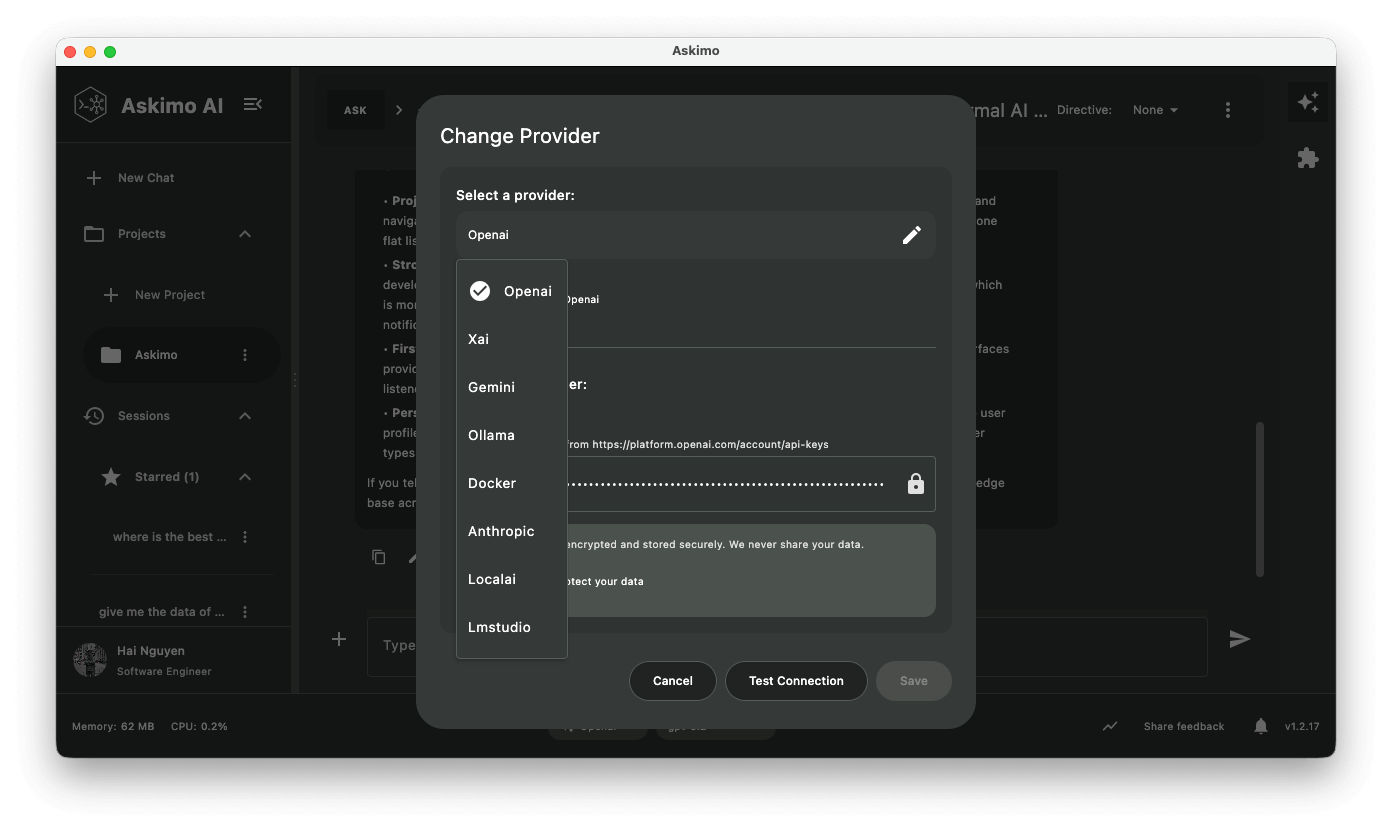Click the masked API key input field
Viewport: 1392px width, 832px height.
coord(696,484)
